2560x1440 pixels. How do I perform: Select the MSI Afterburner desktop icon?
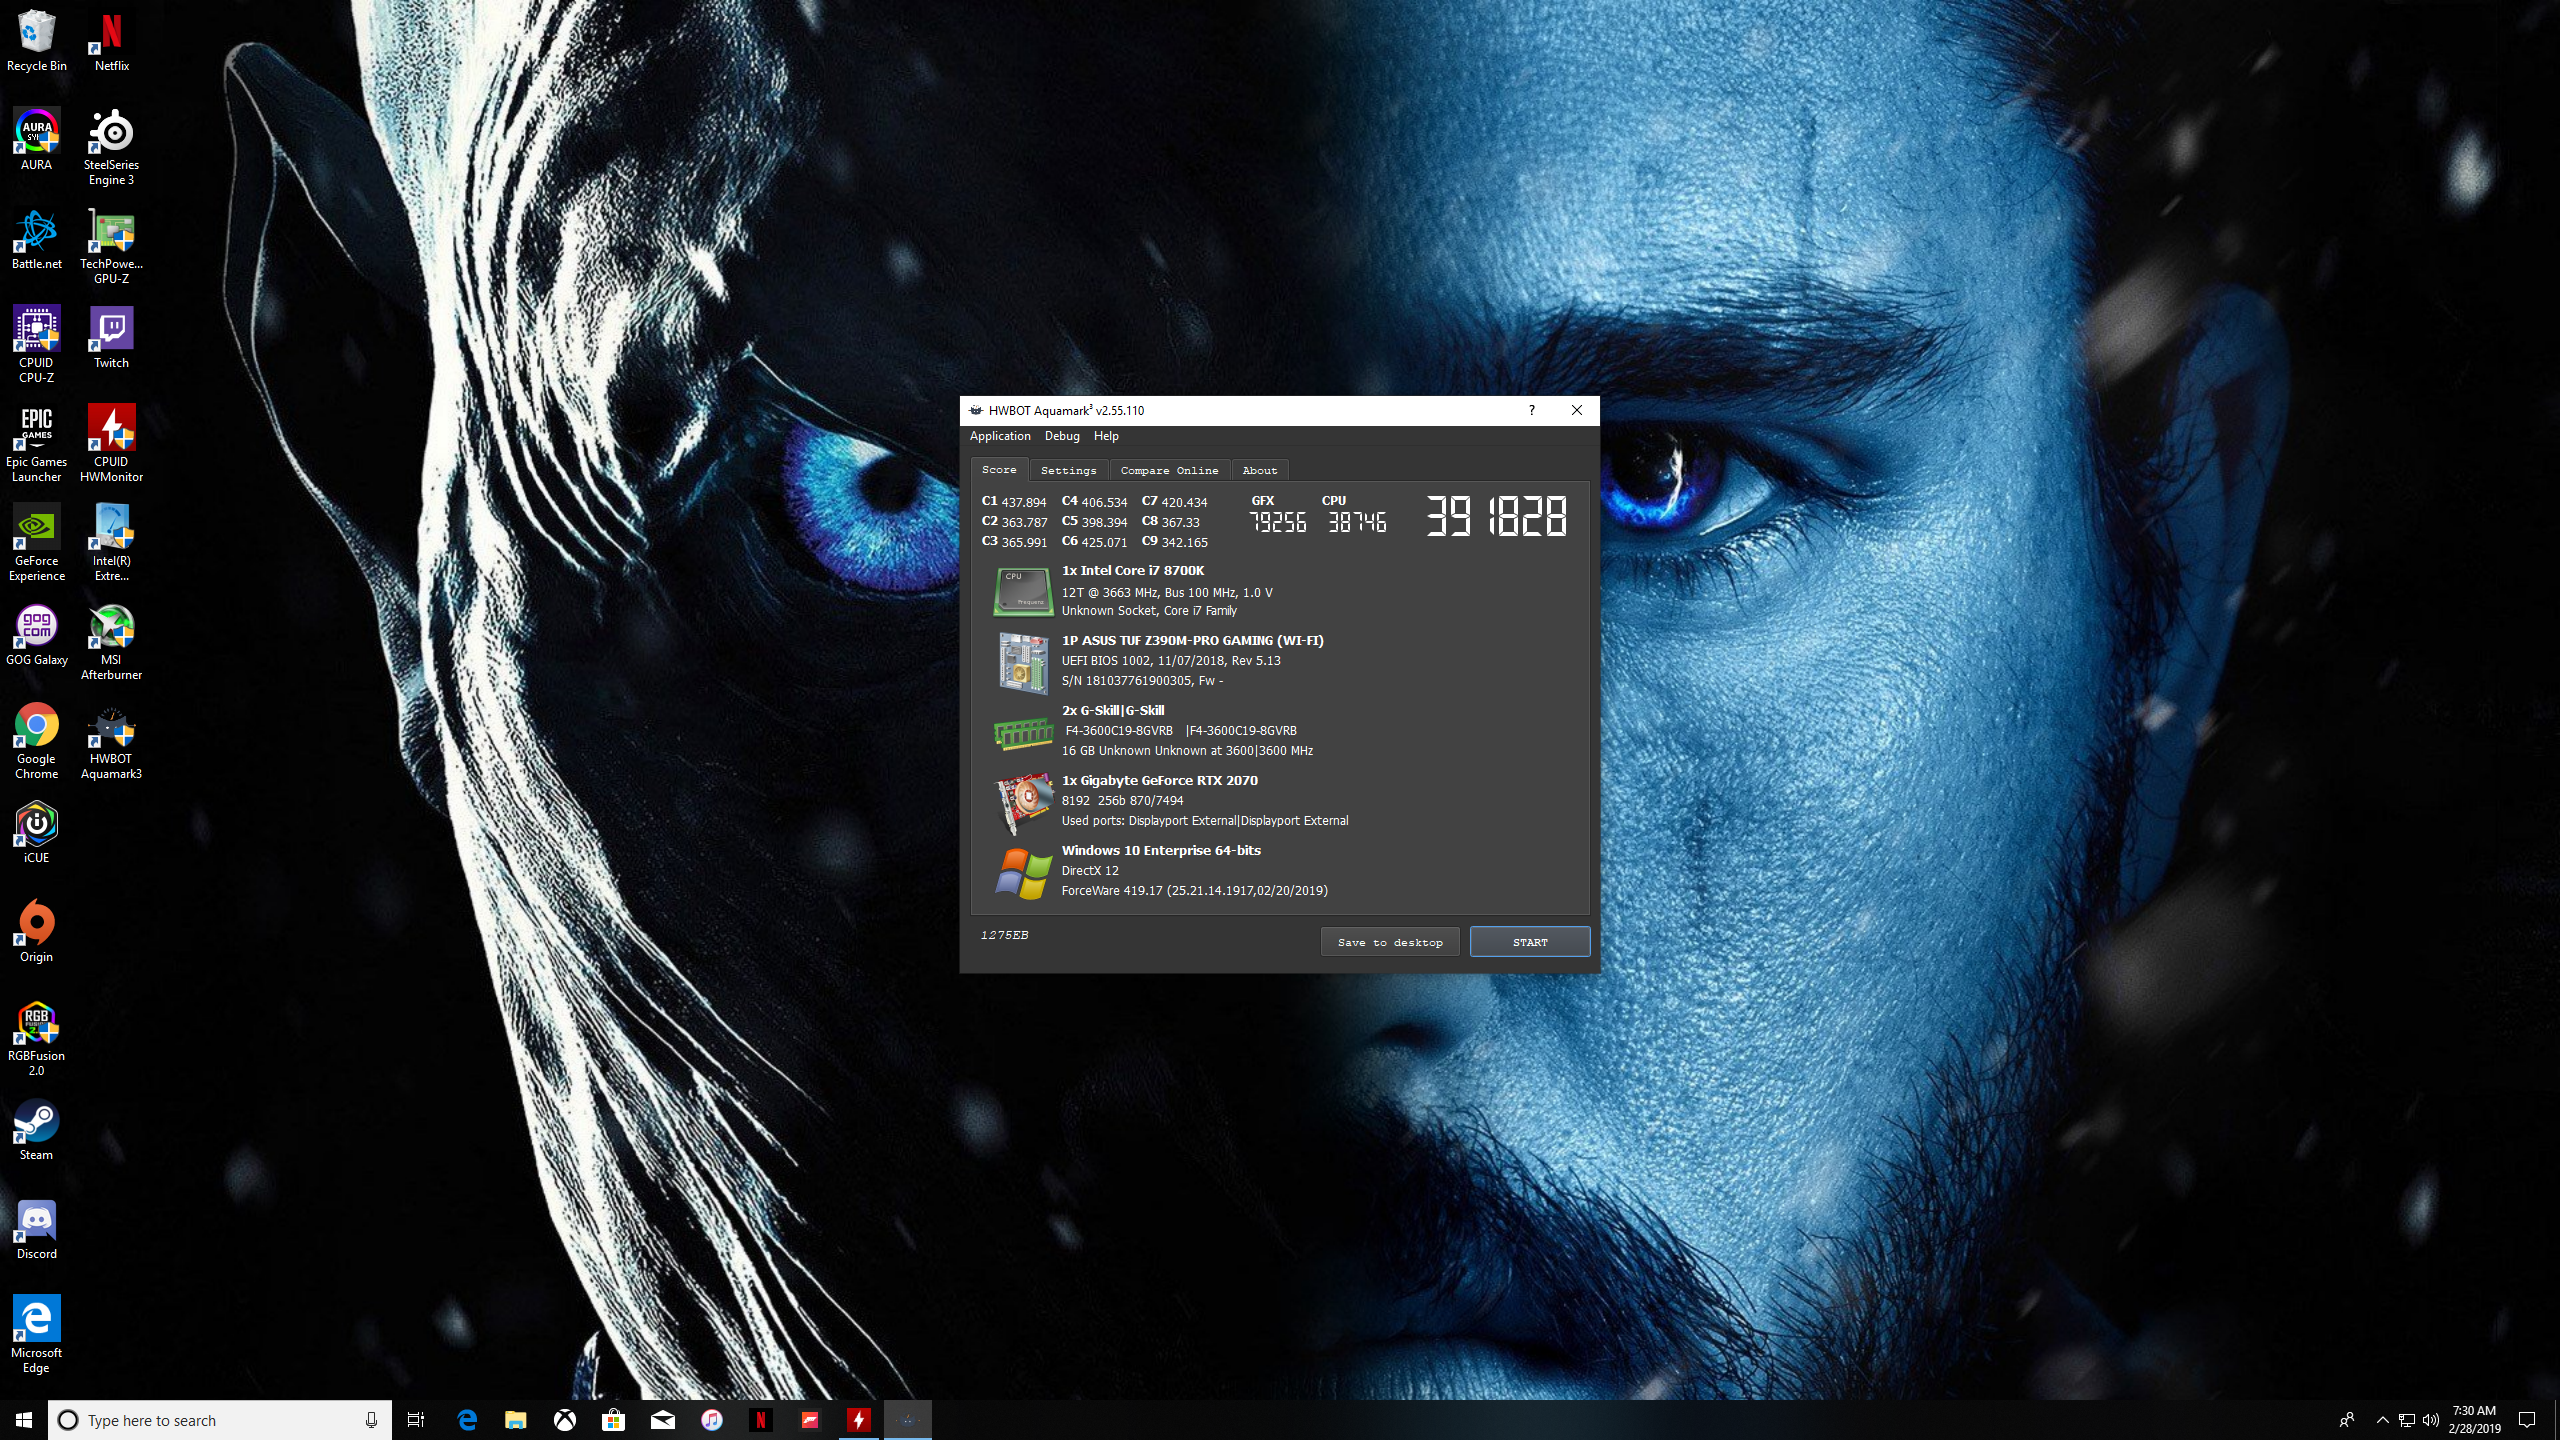coord(112,642)
